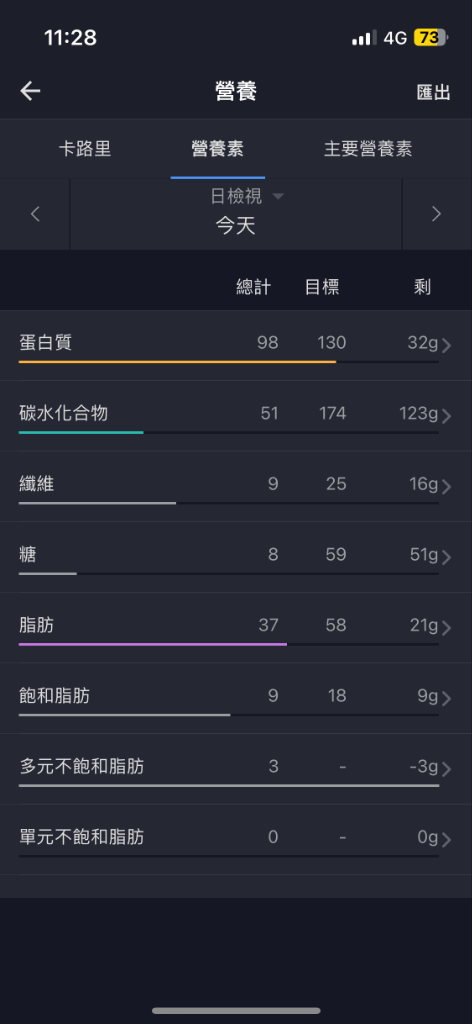Expand 碳水化合物 details via its chevron
The height and width of the screenshot is (1024, 472).
447,415
